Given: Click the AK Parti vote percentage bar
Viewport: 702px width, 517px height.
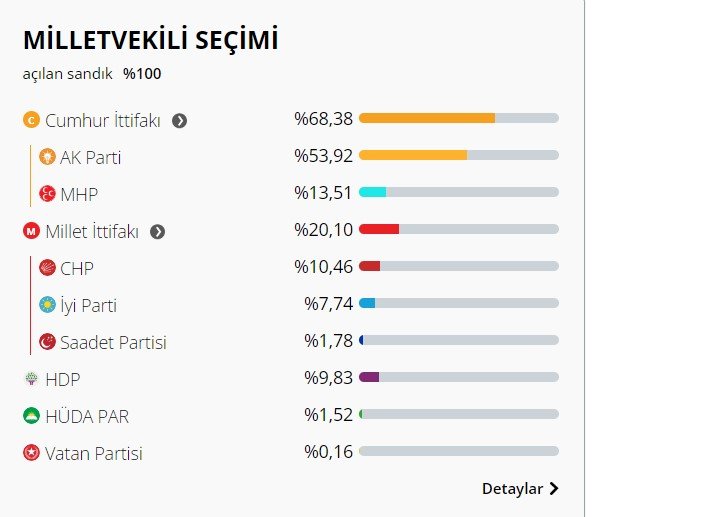Looking at the screenshot, I should [x=458, y=155].
